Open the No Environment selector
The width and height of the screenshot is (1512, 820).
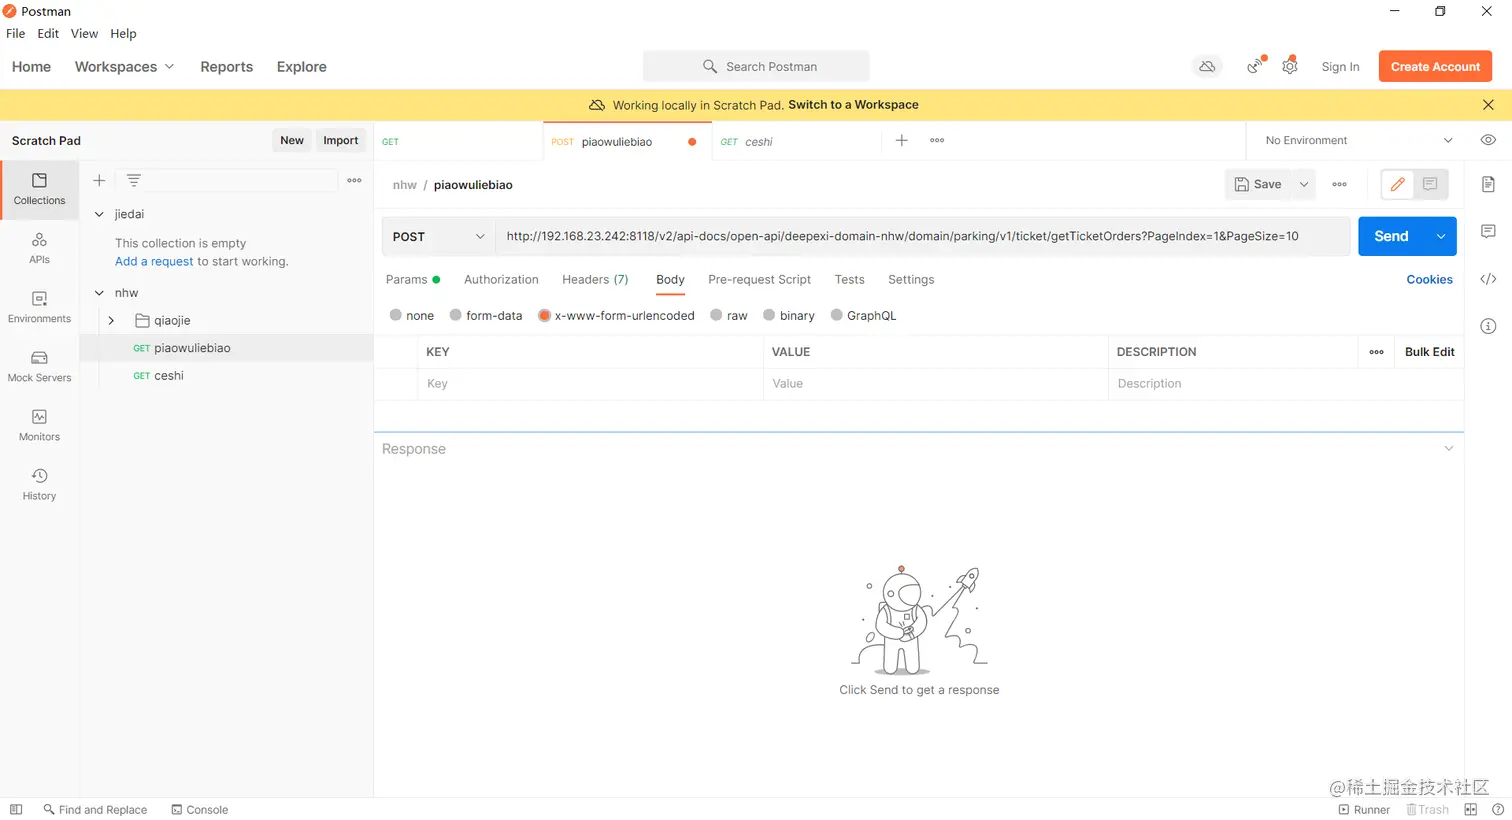pos(1359,141)
